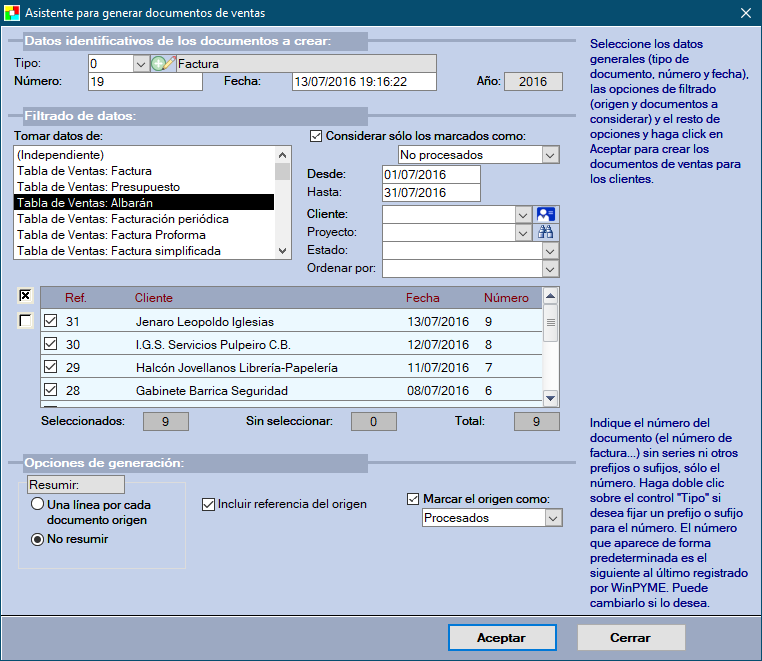Uncheck row 31 Jenaro Leopoldo Iglesias
Screen dimensions: 762x661
tap(51, 322)
